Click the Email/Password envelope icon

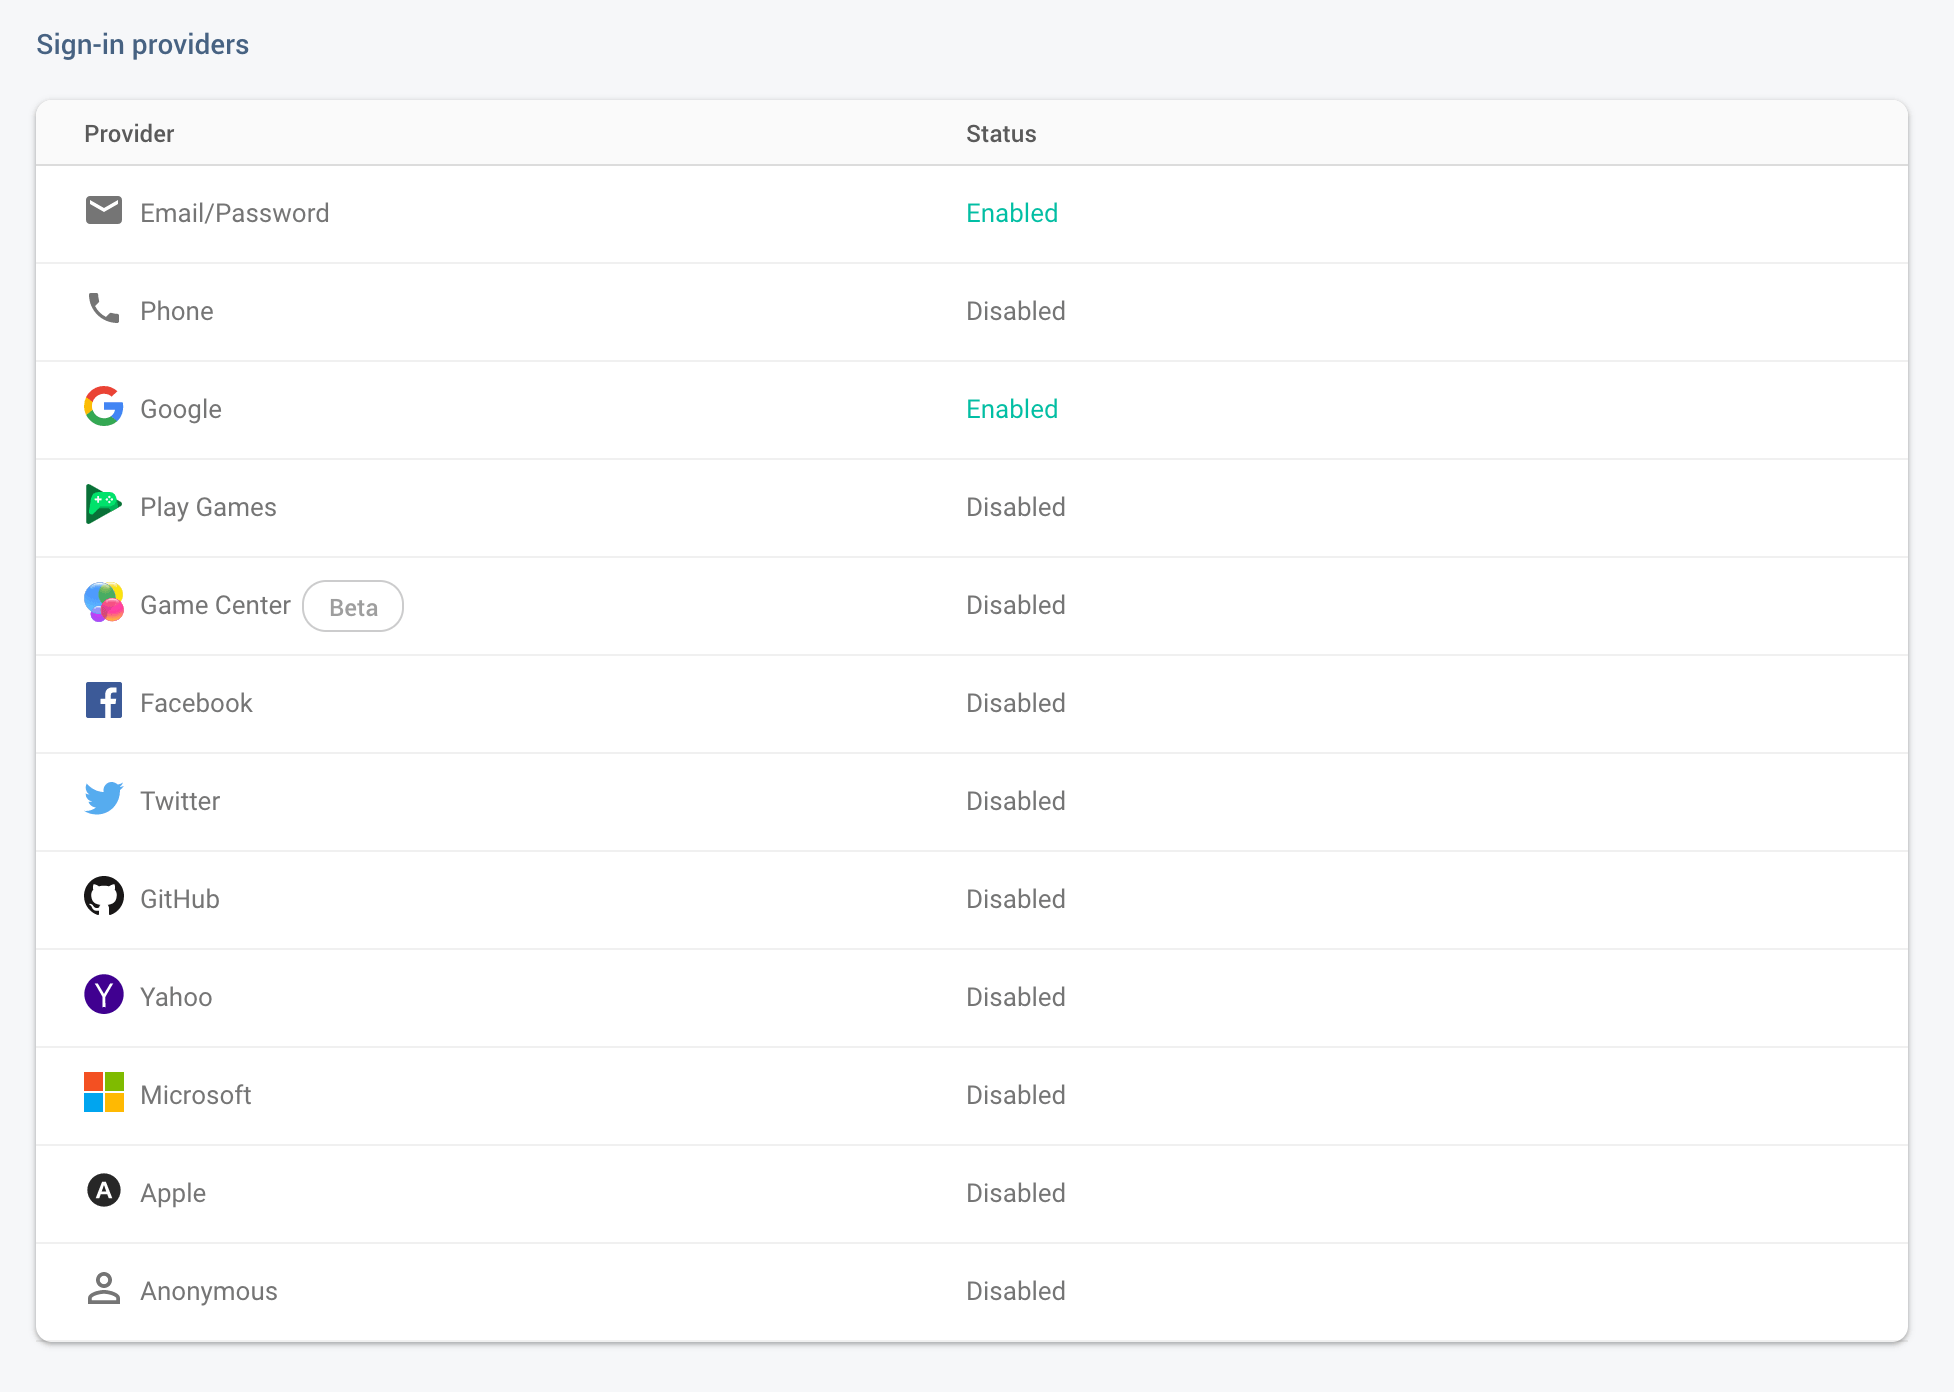[x=104, y=211]
